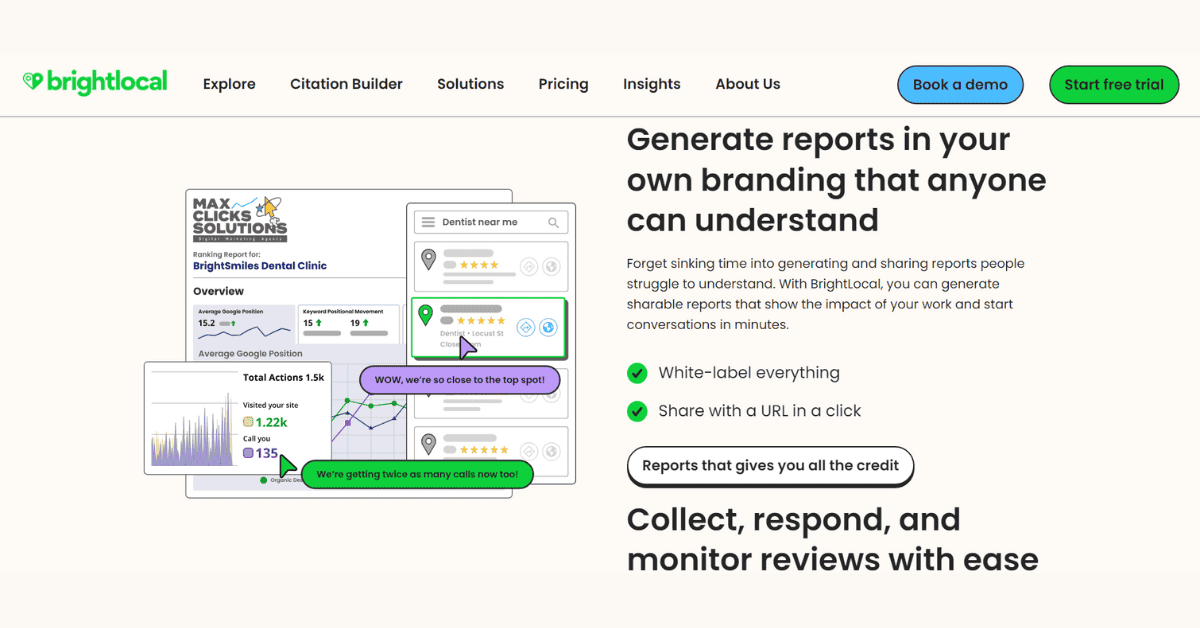
Task: Click the green up arrow beside 19
Action: (366, 323)
